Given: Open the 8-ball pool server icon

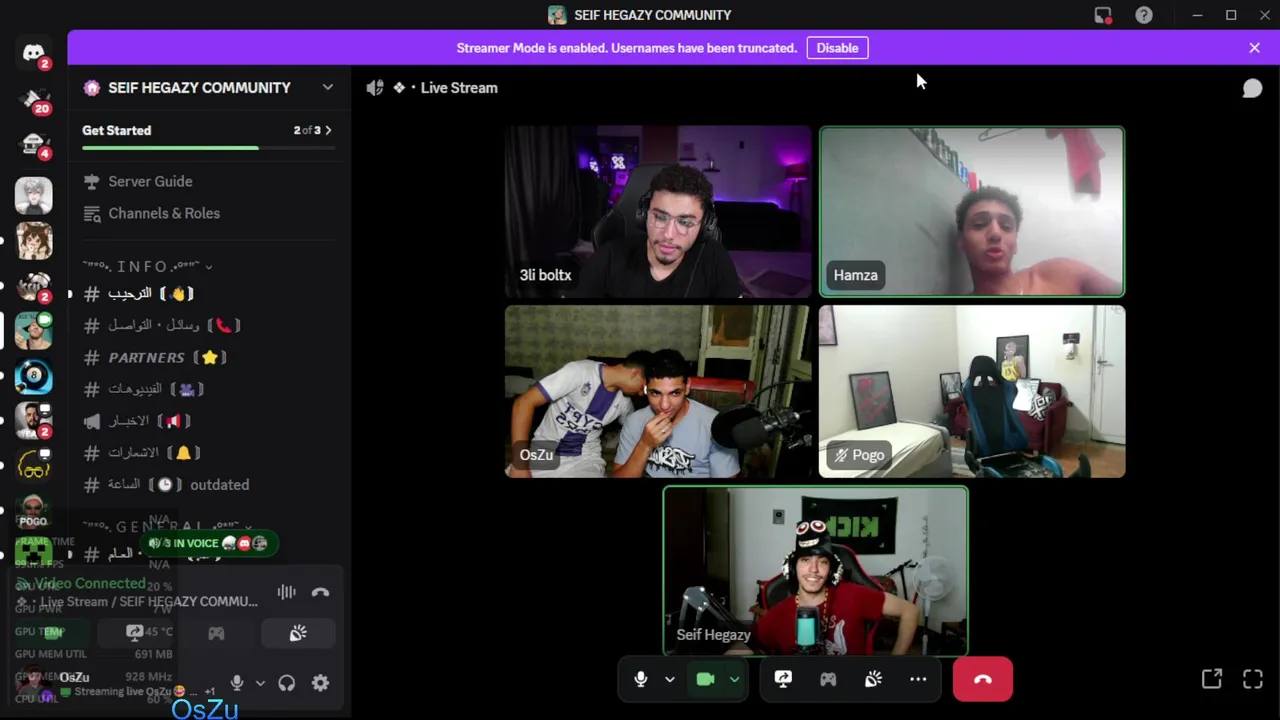Looking at the screenshot, I should [33, 377].
